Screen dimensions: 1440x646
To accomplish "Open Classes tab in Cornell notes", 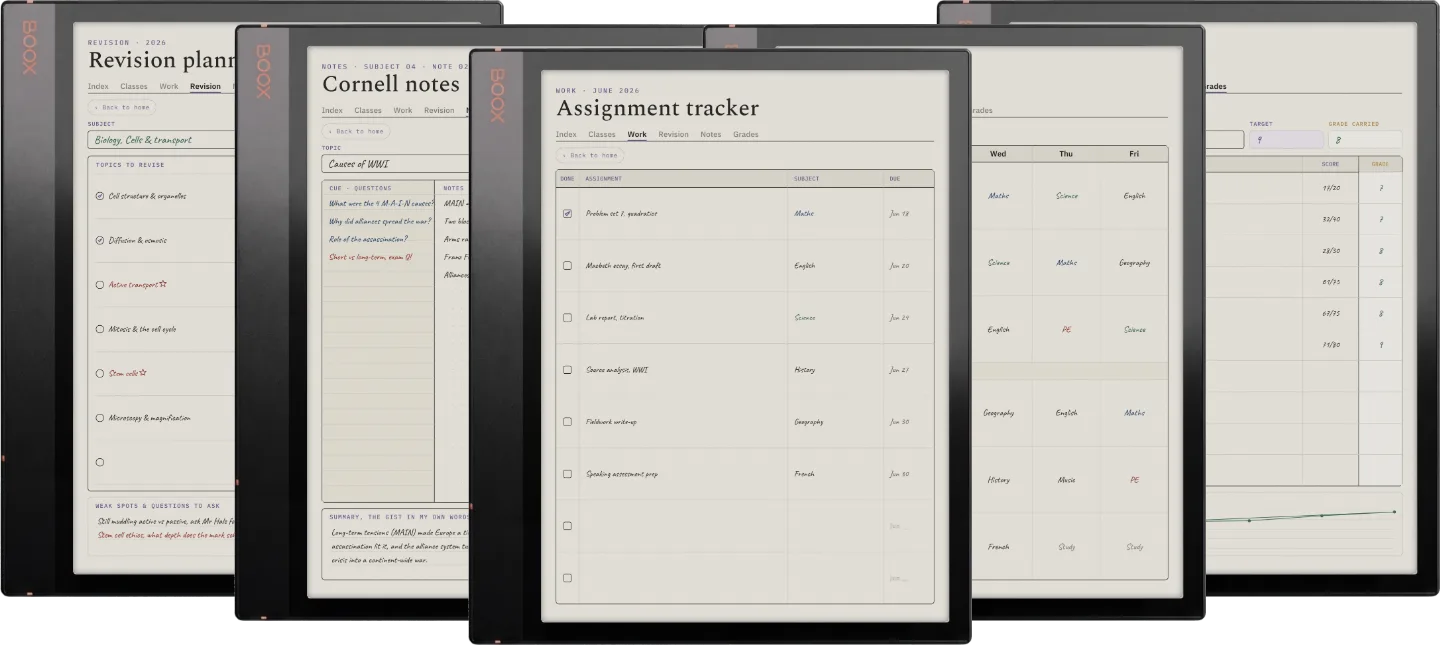I will [x=368, y=110].
